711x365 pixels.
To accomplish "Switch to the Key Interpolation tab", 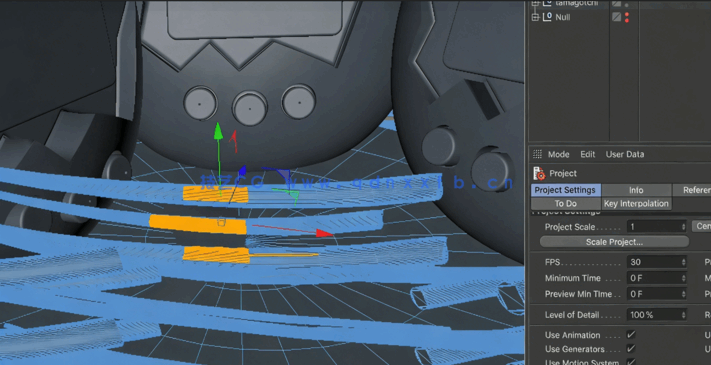I will pyautogui.click(x=636, y=204).
